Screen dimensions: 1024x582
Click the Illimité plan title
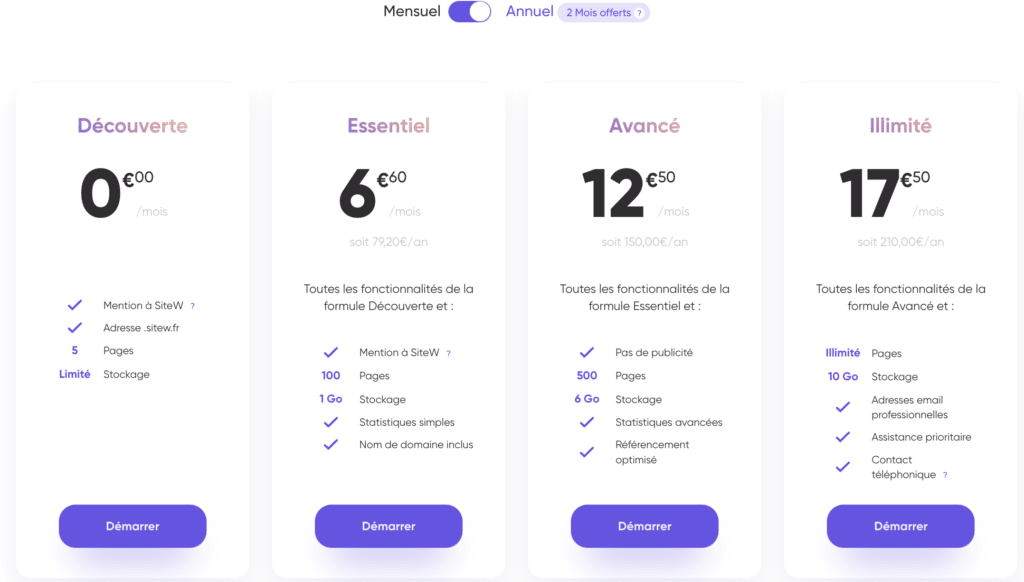[x=900, y=126]
